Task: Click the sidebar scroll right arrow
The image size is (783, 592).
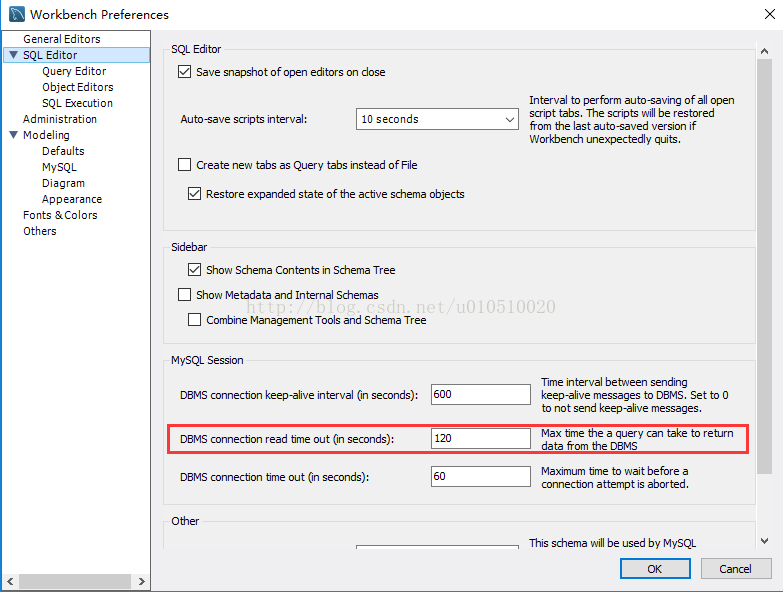Action: point(141,581)
